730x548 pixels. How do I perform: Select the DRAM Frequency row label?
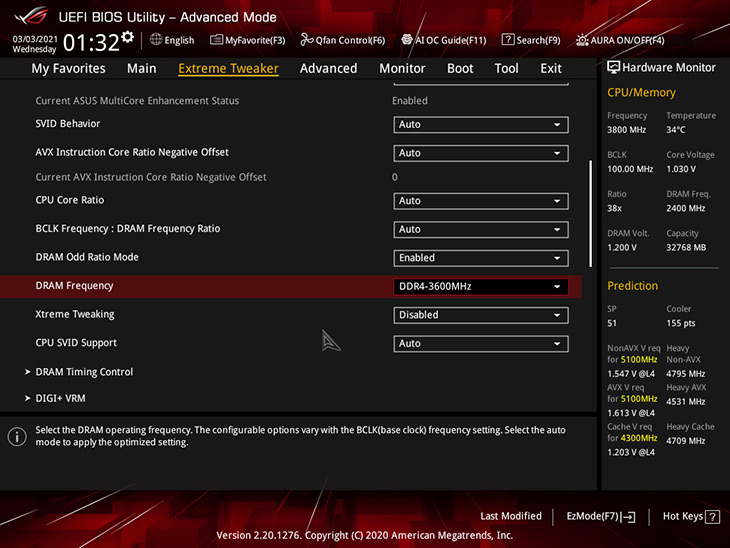point(74,286)
